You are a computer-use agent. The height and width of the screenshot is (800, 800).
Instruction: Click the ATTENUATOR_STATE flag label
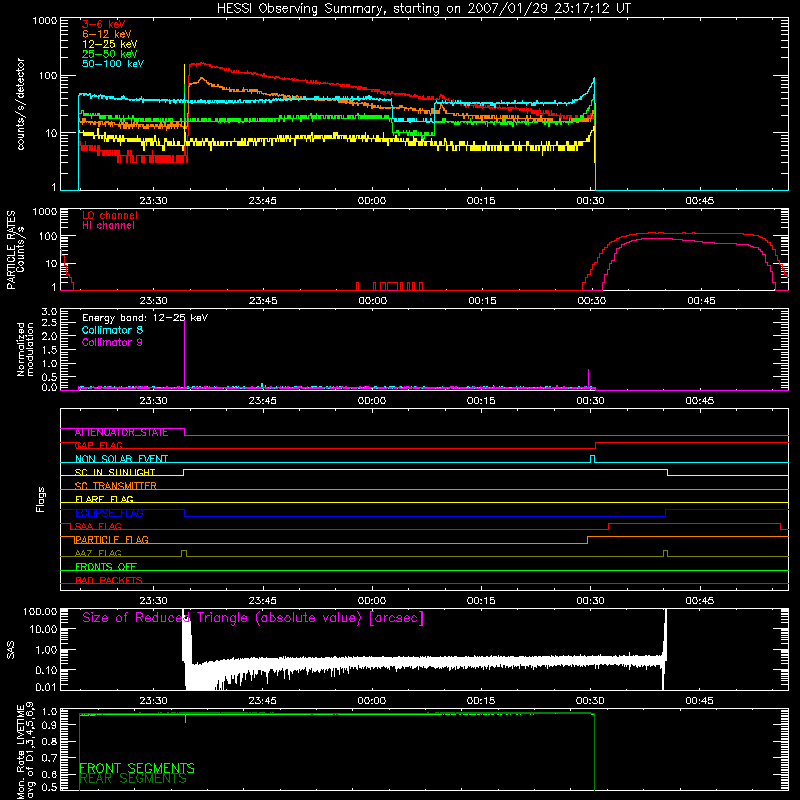coord(121,433)
